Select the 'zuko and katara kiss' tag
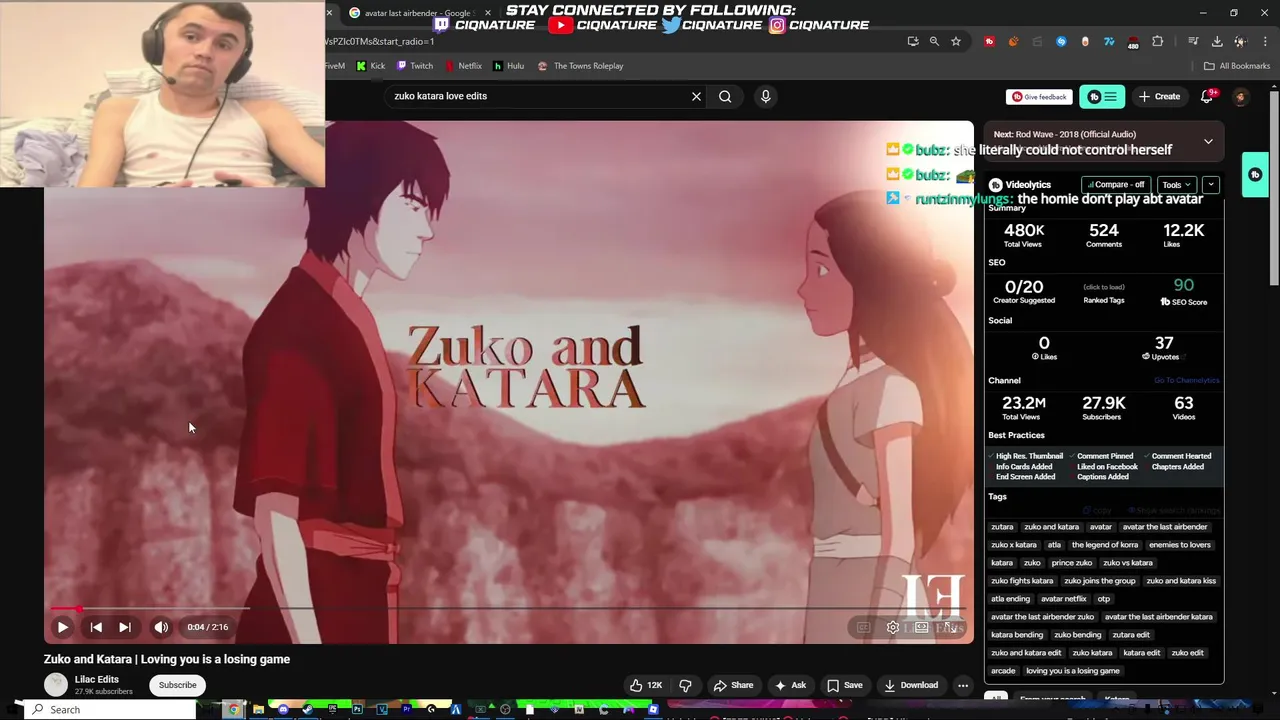Screen dimensions: 1280x720 (1181, 581)
